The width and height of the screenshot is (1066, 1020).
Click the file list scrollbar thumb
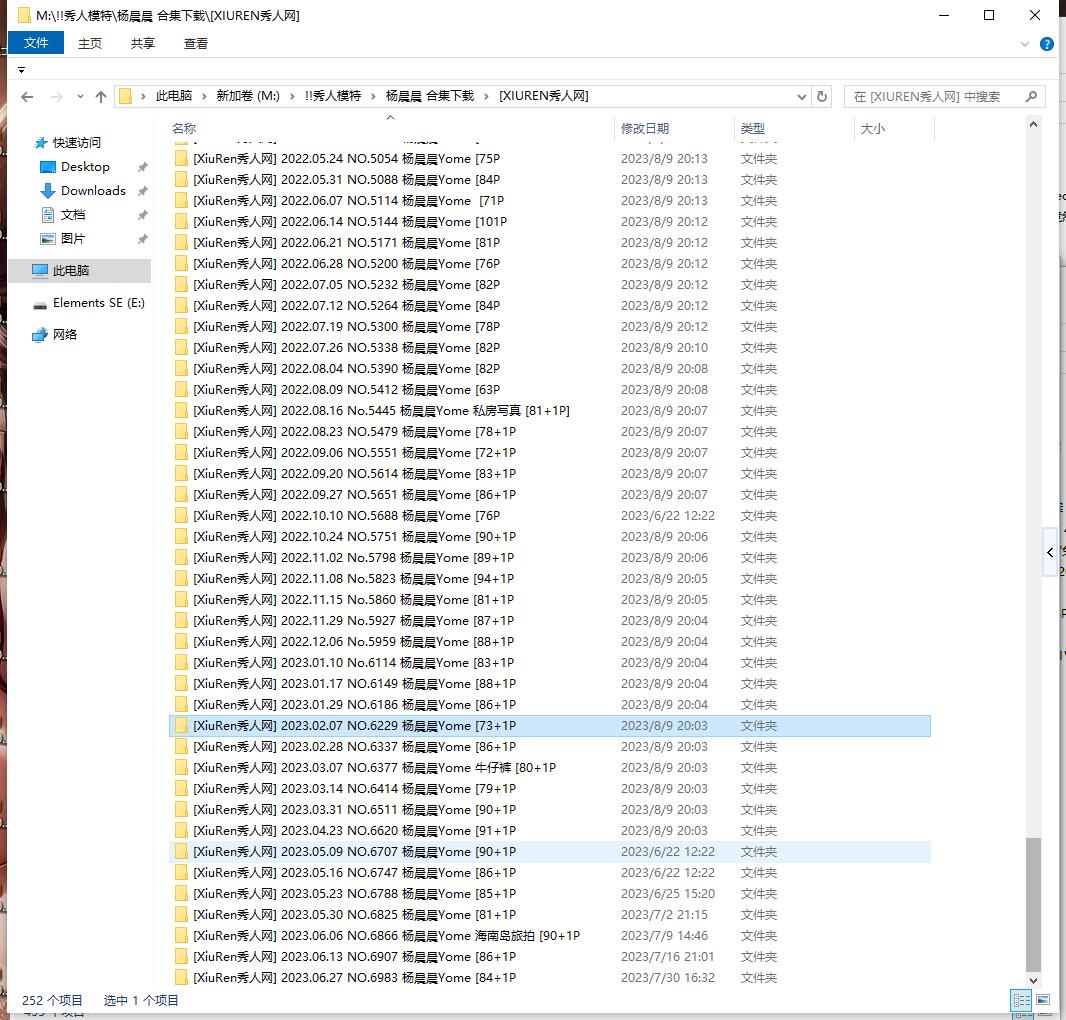(1033, 904)
